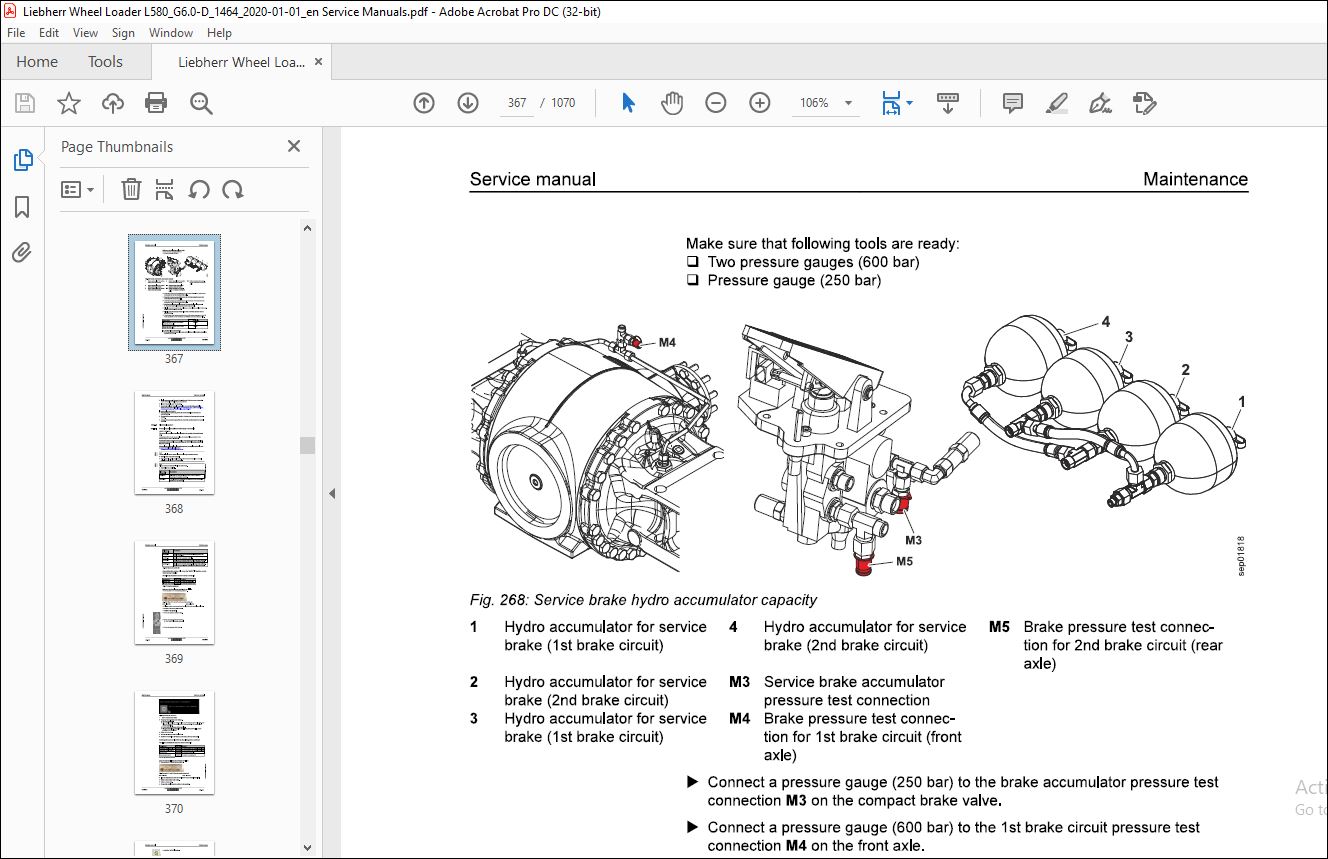Collapse the navigation pane with arrow
The image size is (1328, 859).
(332, 493)
